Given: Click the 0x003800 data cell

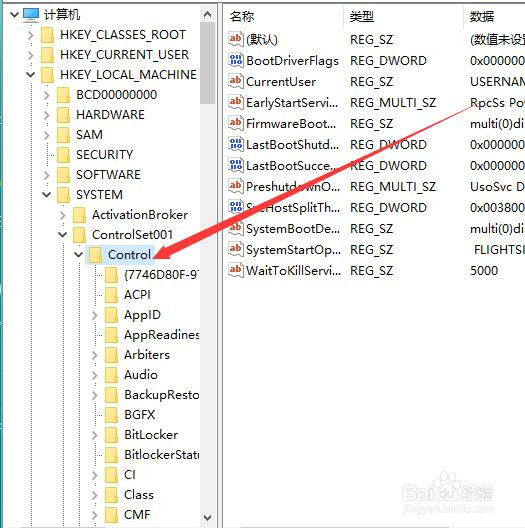Looking at the screenshot, I should coord(497,207).
